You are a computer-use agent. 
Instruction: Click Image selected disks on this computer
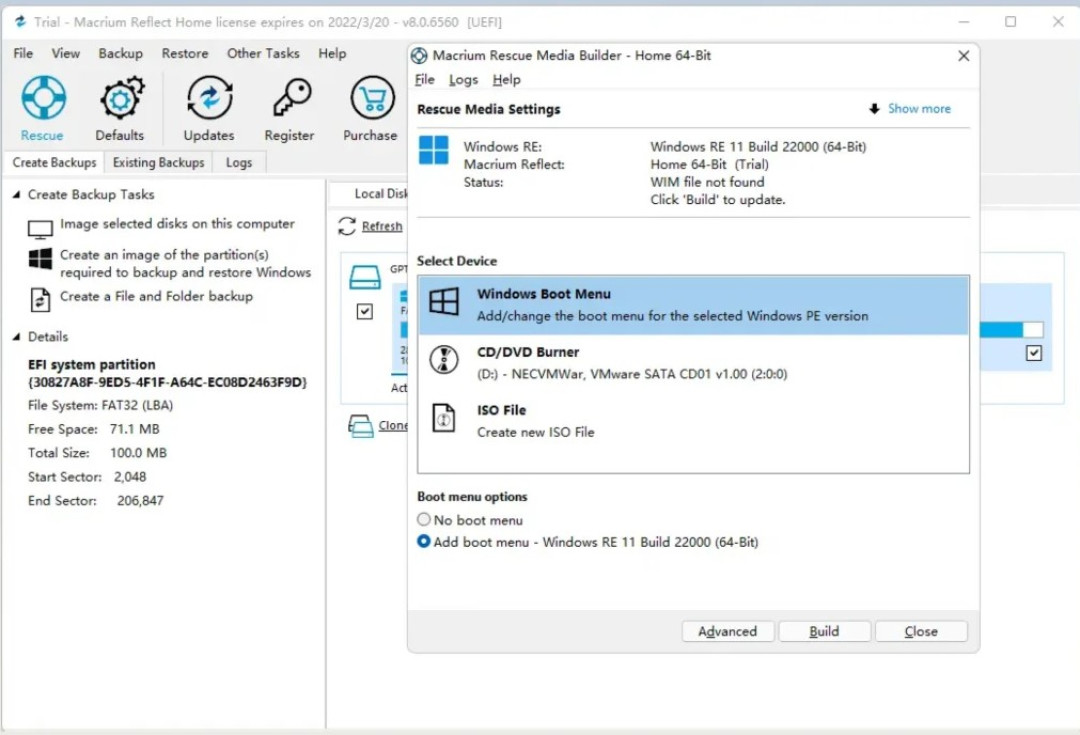click(x=177, y=224)
